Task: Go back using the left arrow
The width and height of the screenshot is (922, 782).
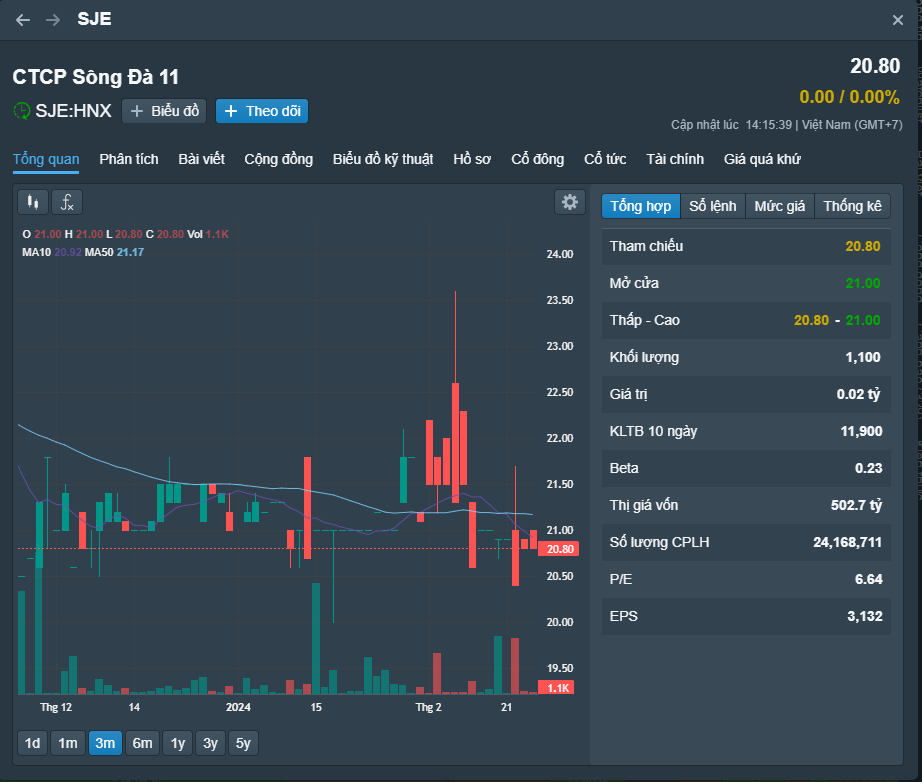Action: [23, 20]
